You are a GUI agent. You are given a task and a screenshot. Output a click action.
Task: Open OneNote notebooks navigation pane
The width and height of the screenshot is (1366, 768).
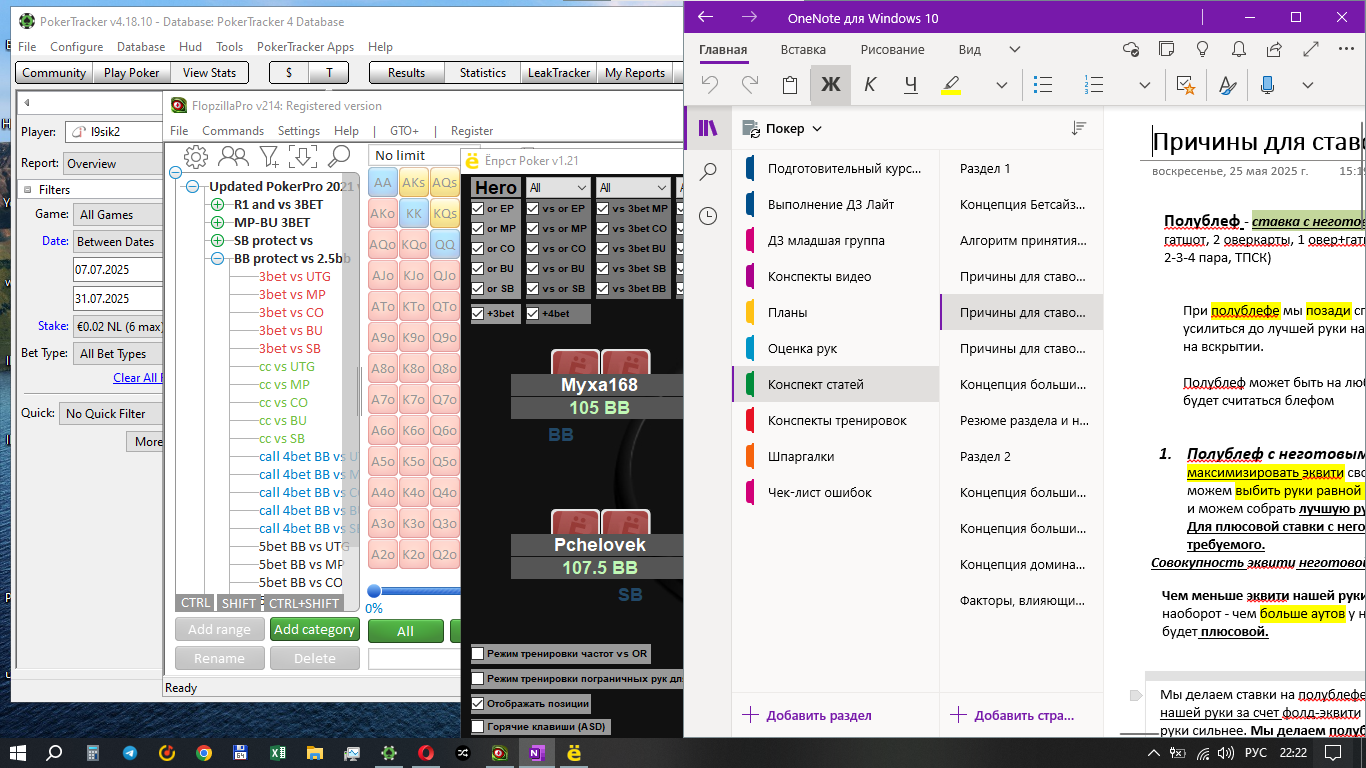(x=708, y=128)
